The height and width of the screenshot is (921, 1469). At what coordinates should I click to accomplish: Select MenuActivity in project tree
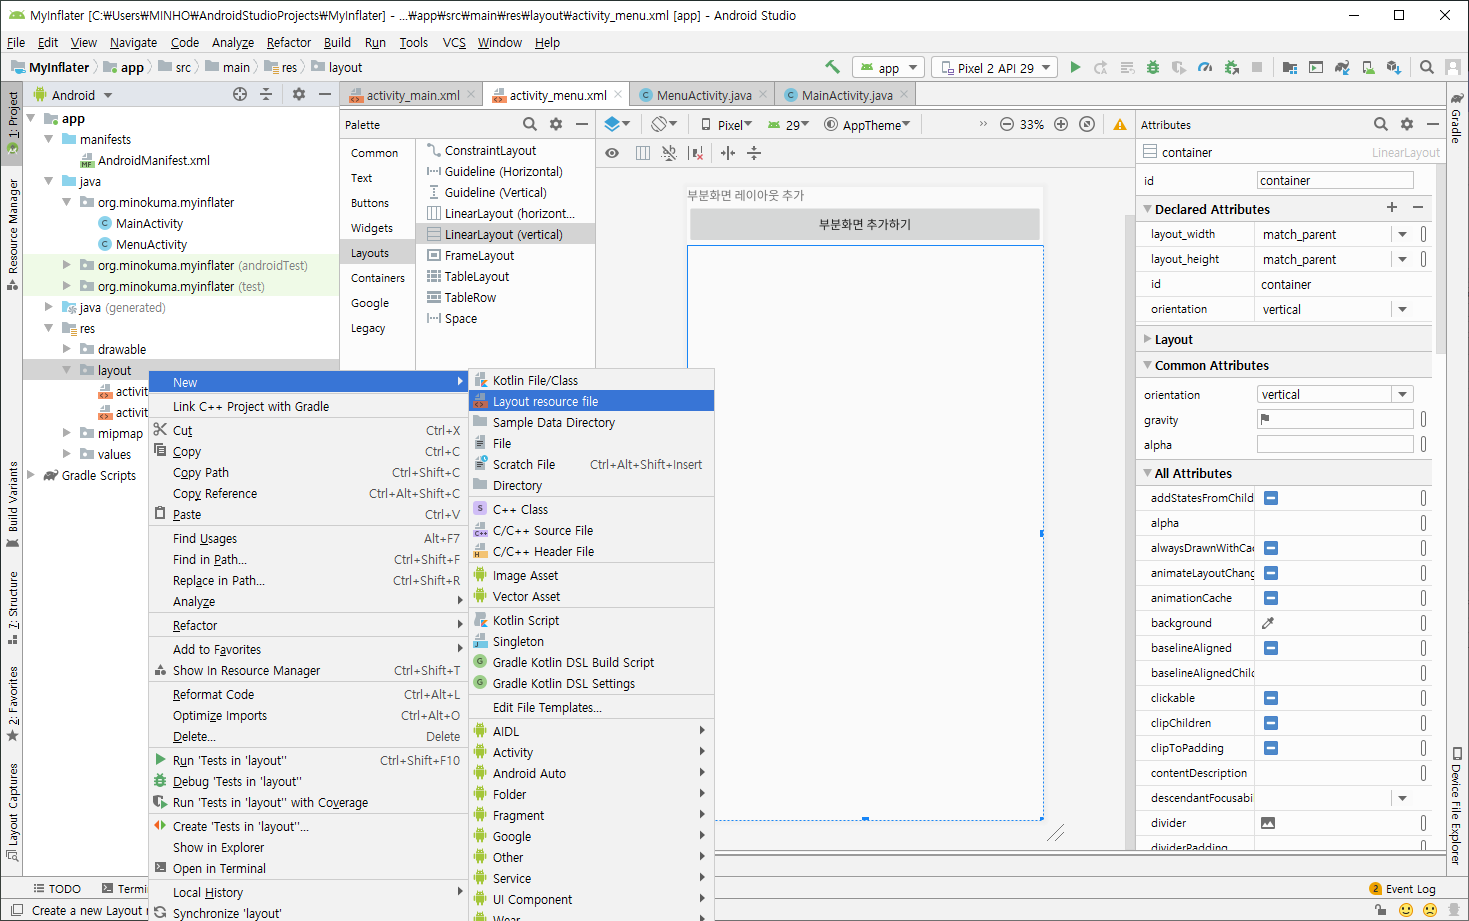click(151, 244)
